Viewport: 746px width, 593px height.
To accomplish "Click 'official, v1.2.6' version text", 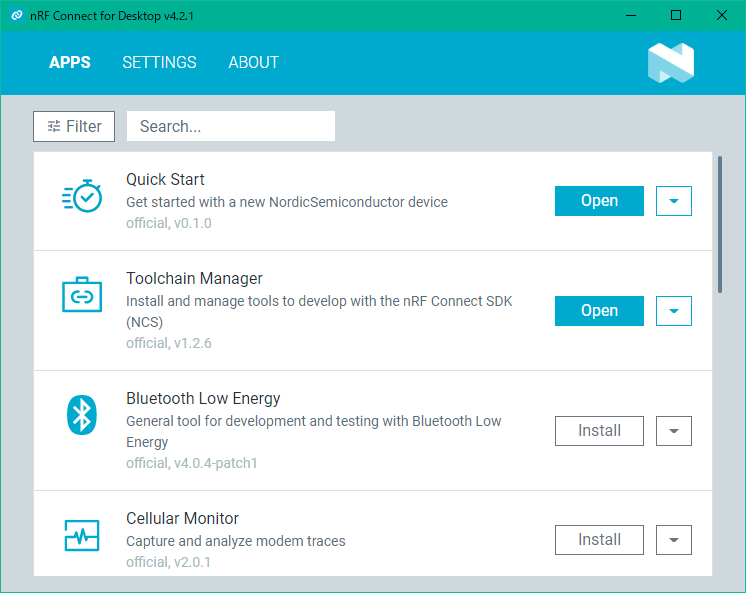I will click(169, 343).
